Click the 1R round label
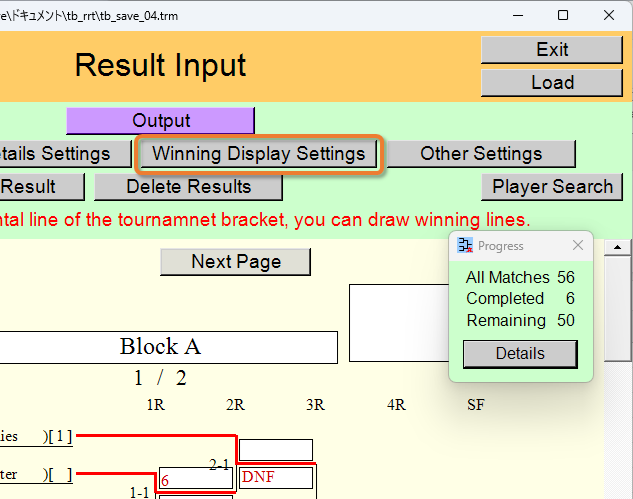 pyautogui.click(x=156, y=405)
